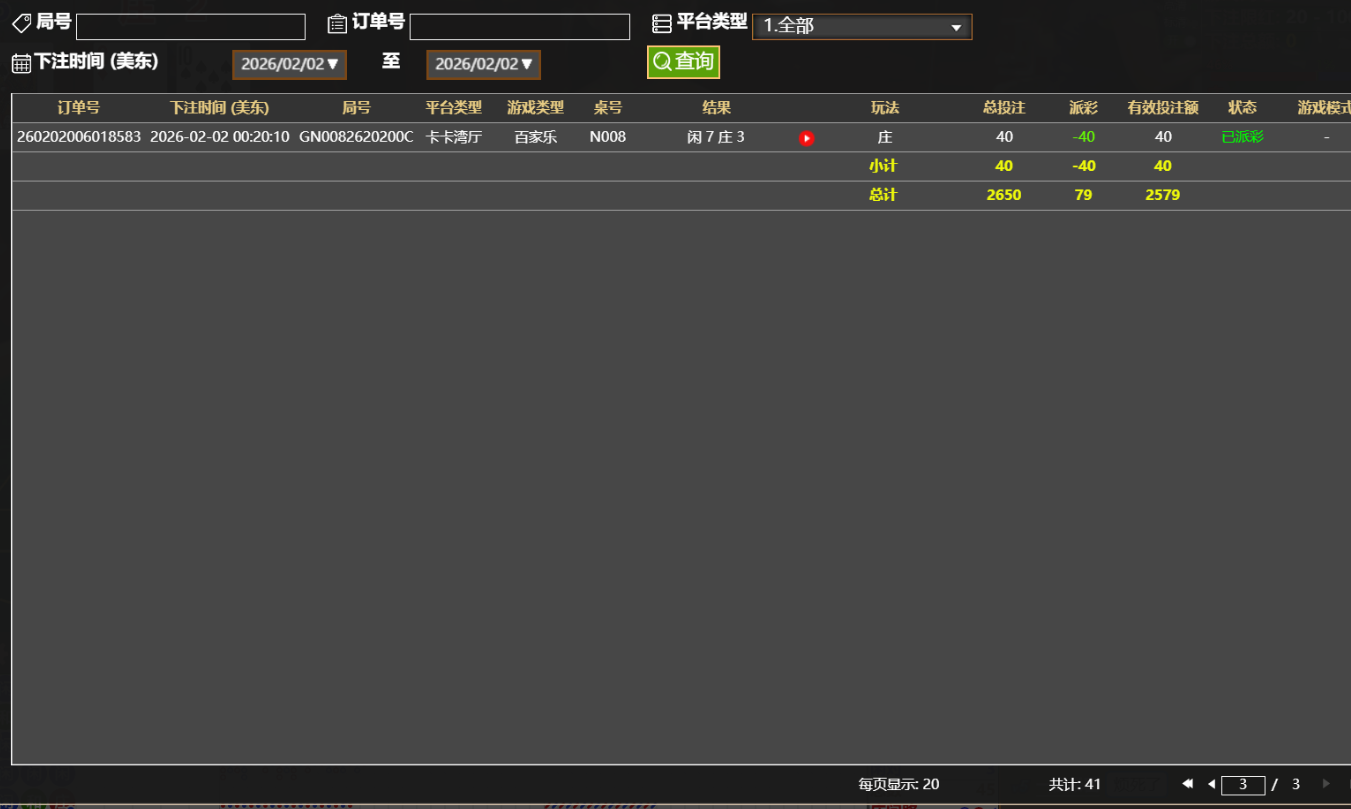The image size is (1351, 809).
Task: Open the 平台类型 dropdown showing 1.全部
Action: [x=862, y=26]
